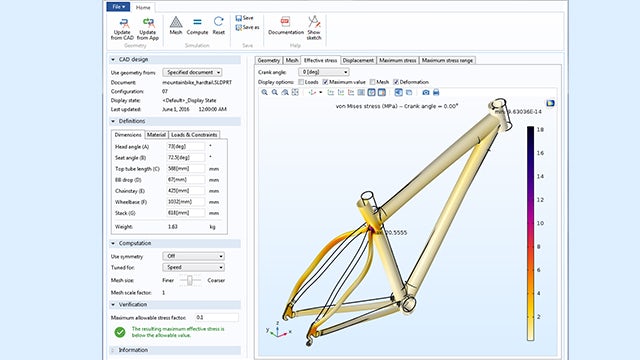Image resolution: width=640 pixels, height=360 pixels.
Task: Collapse the Definitions section
Action: (113, 121)
